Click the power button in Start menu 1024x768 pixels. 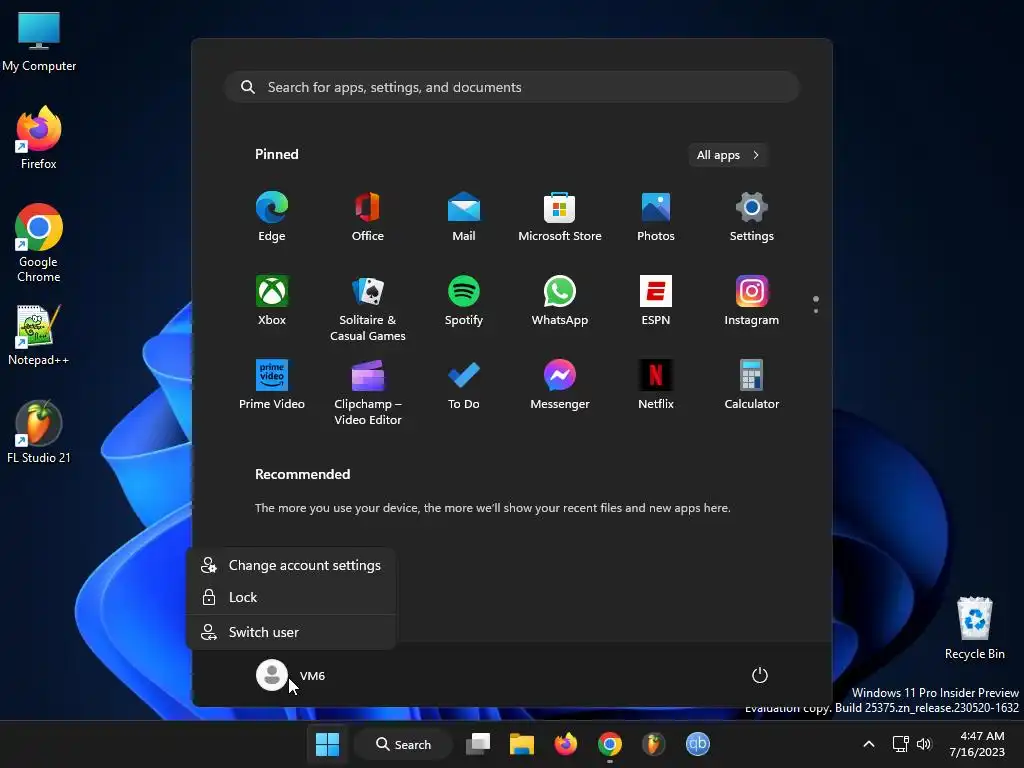(x=760, y=675)
